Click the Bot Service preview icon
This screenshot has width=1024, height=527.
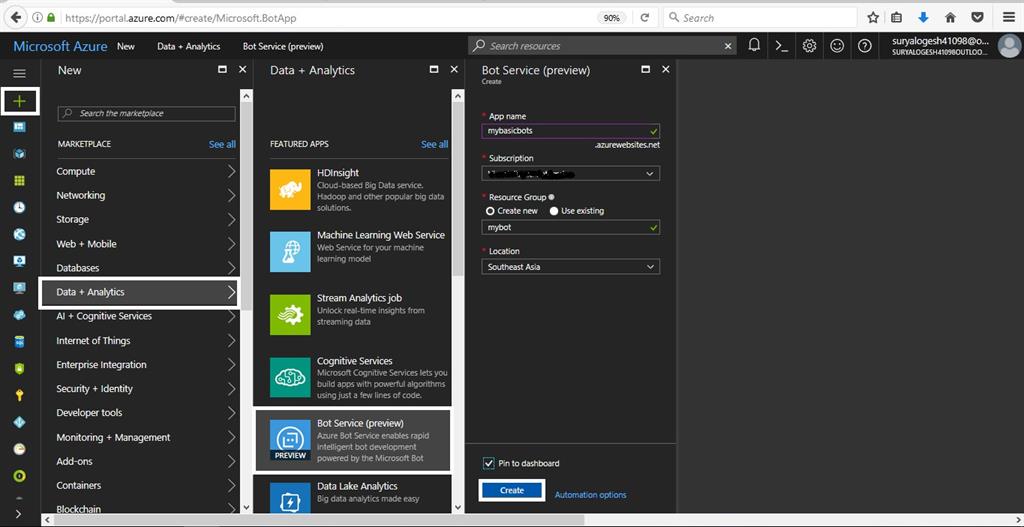click(290, 439)
